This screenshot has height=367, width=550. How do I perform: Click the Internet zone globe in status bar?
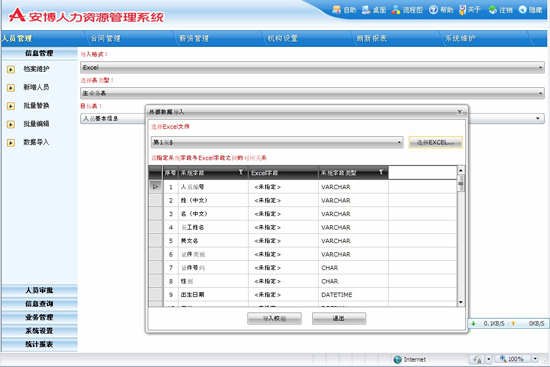coord(398,359)
